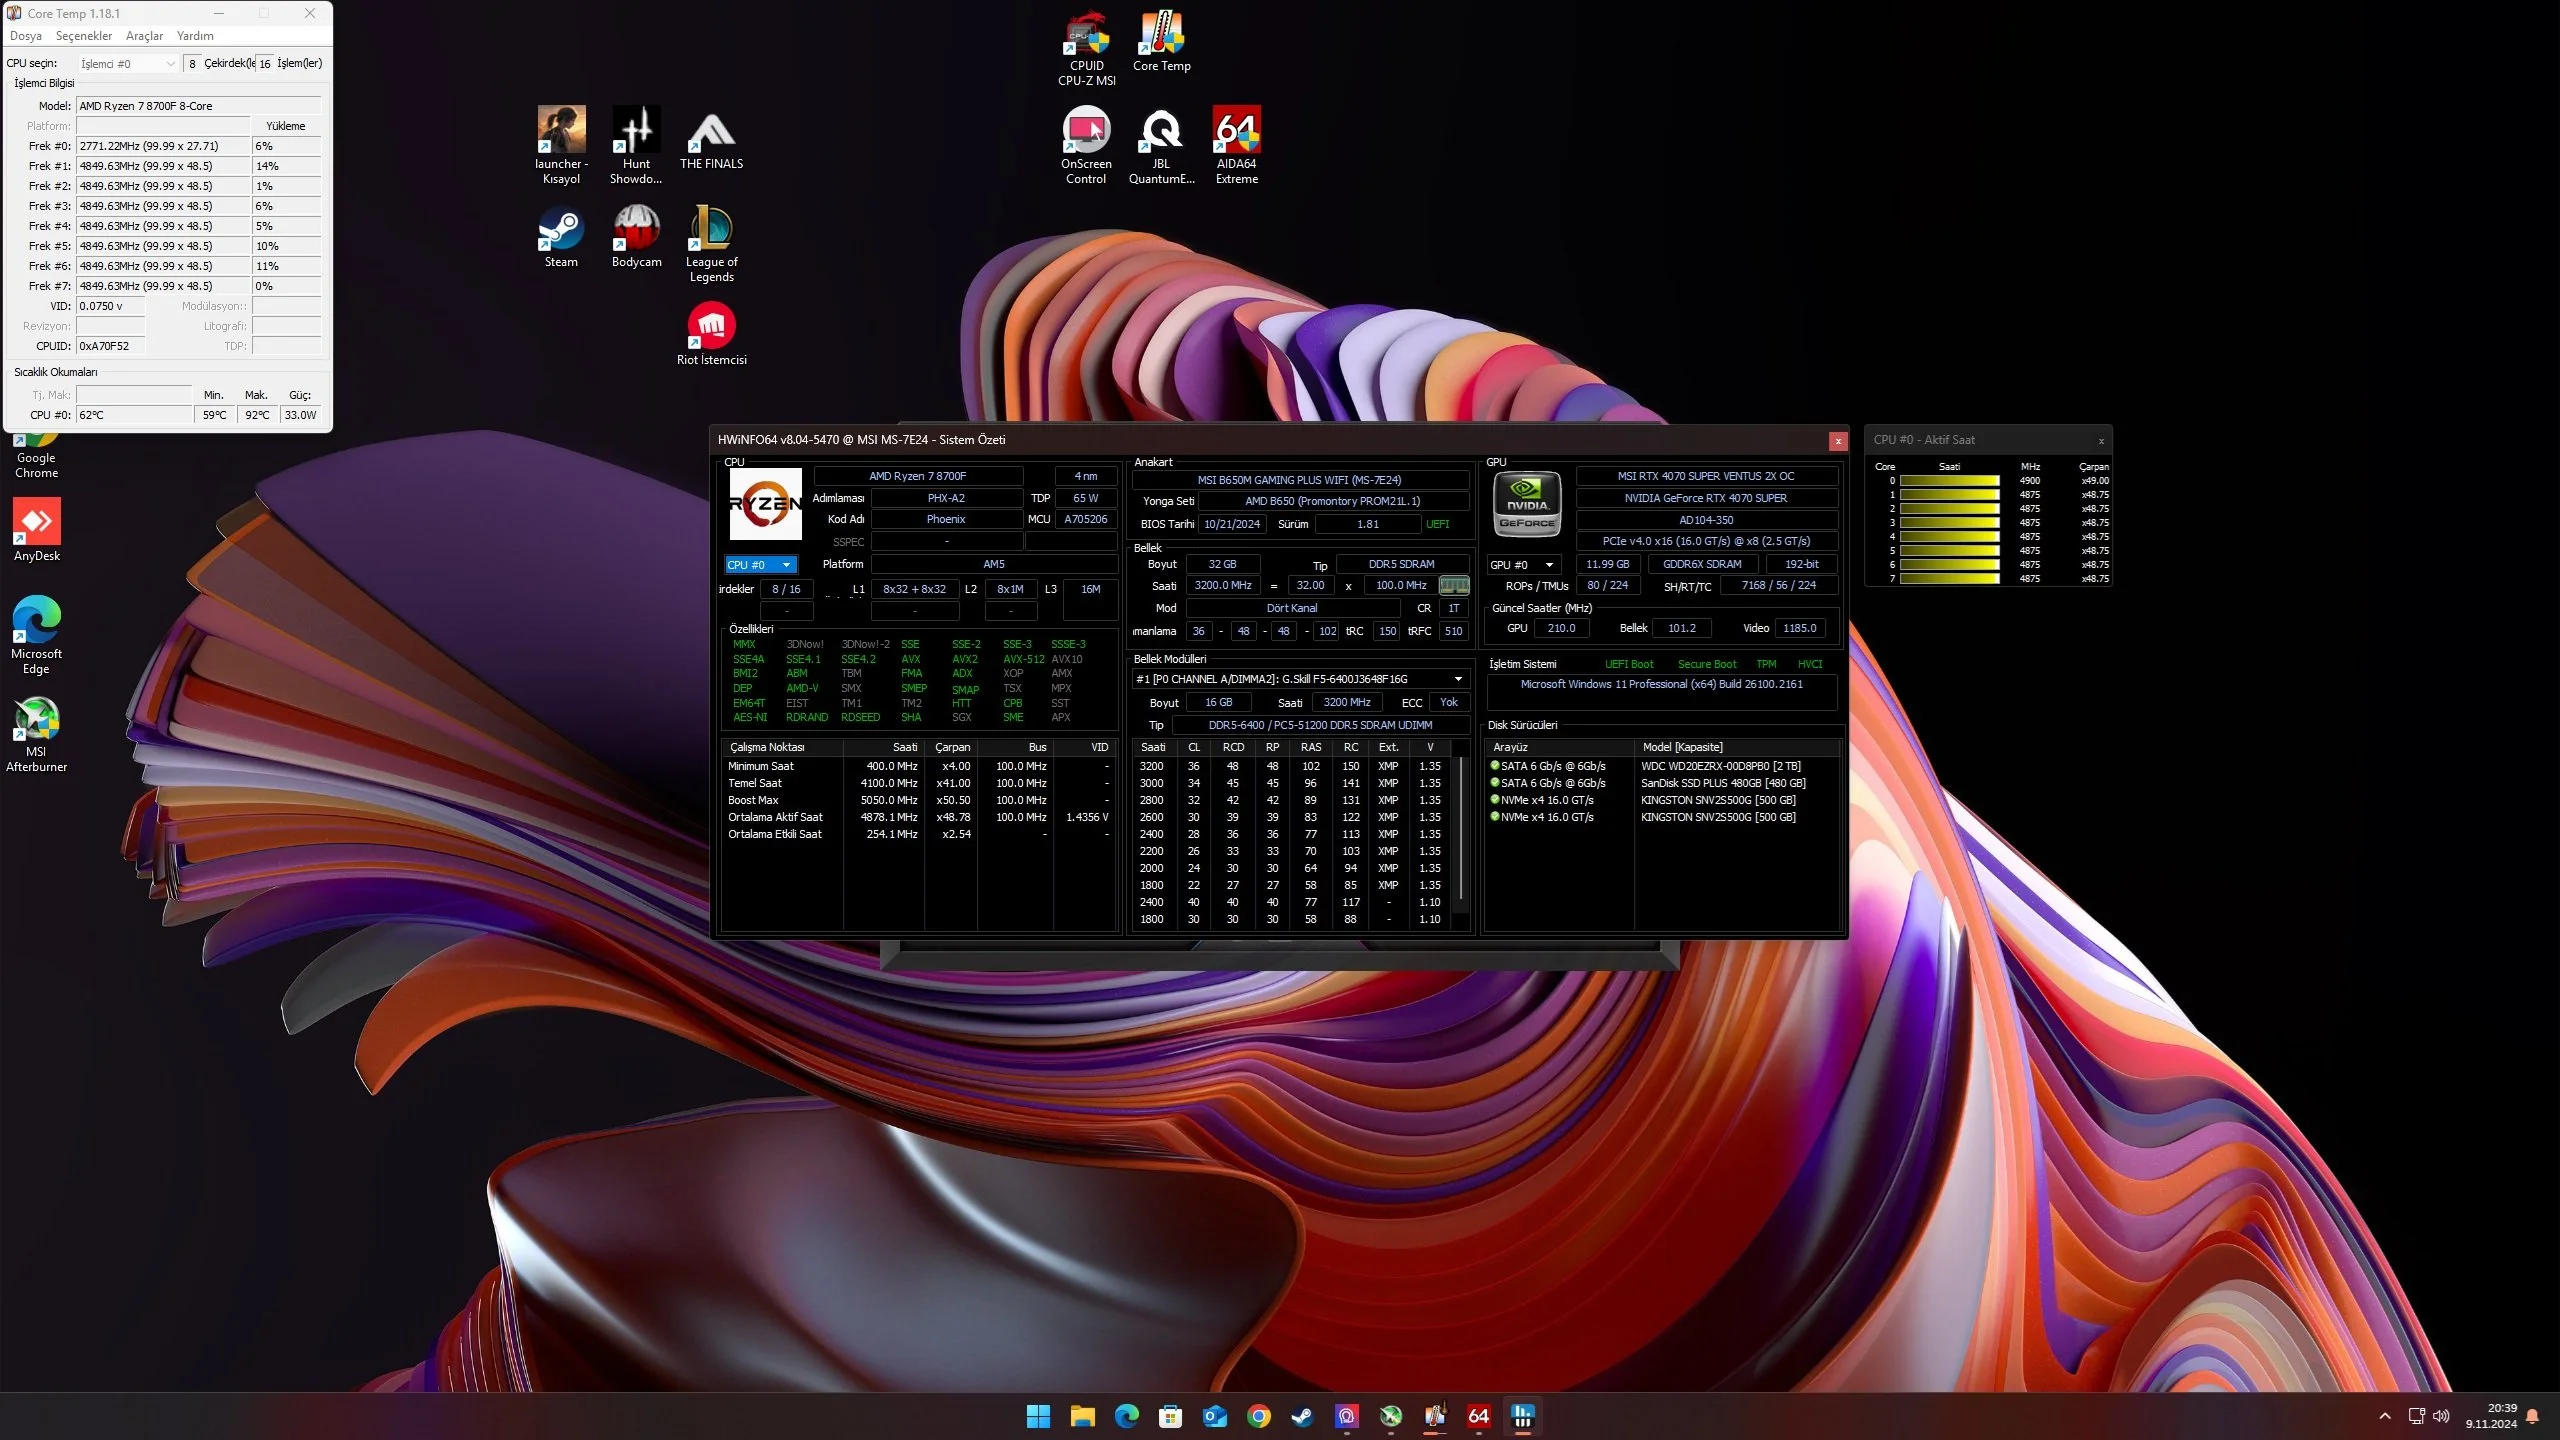The height and width of the screenshot is (1440, 2560).
Task: Open Microsoft Store from the taskbar
Action: pyautogui.click(x=1170, y=1416)
